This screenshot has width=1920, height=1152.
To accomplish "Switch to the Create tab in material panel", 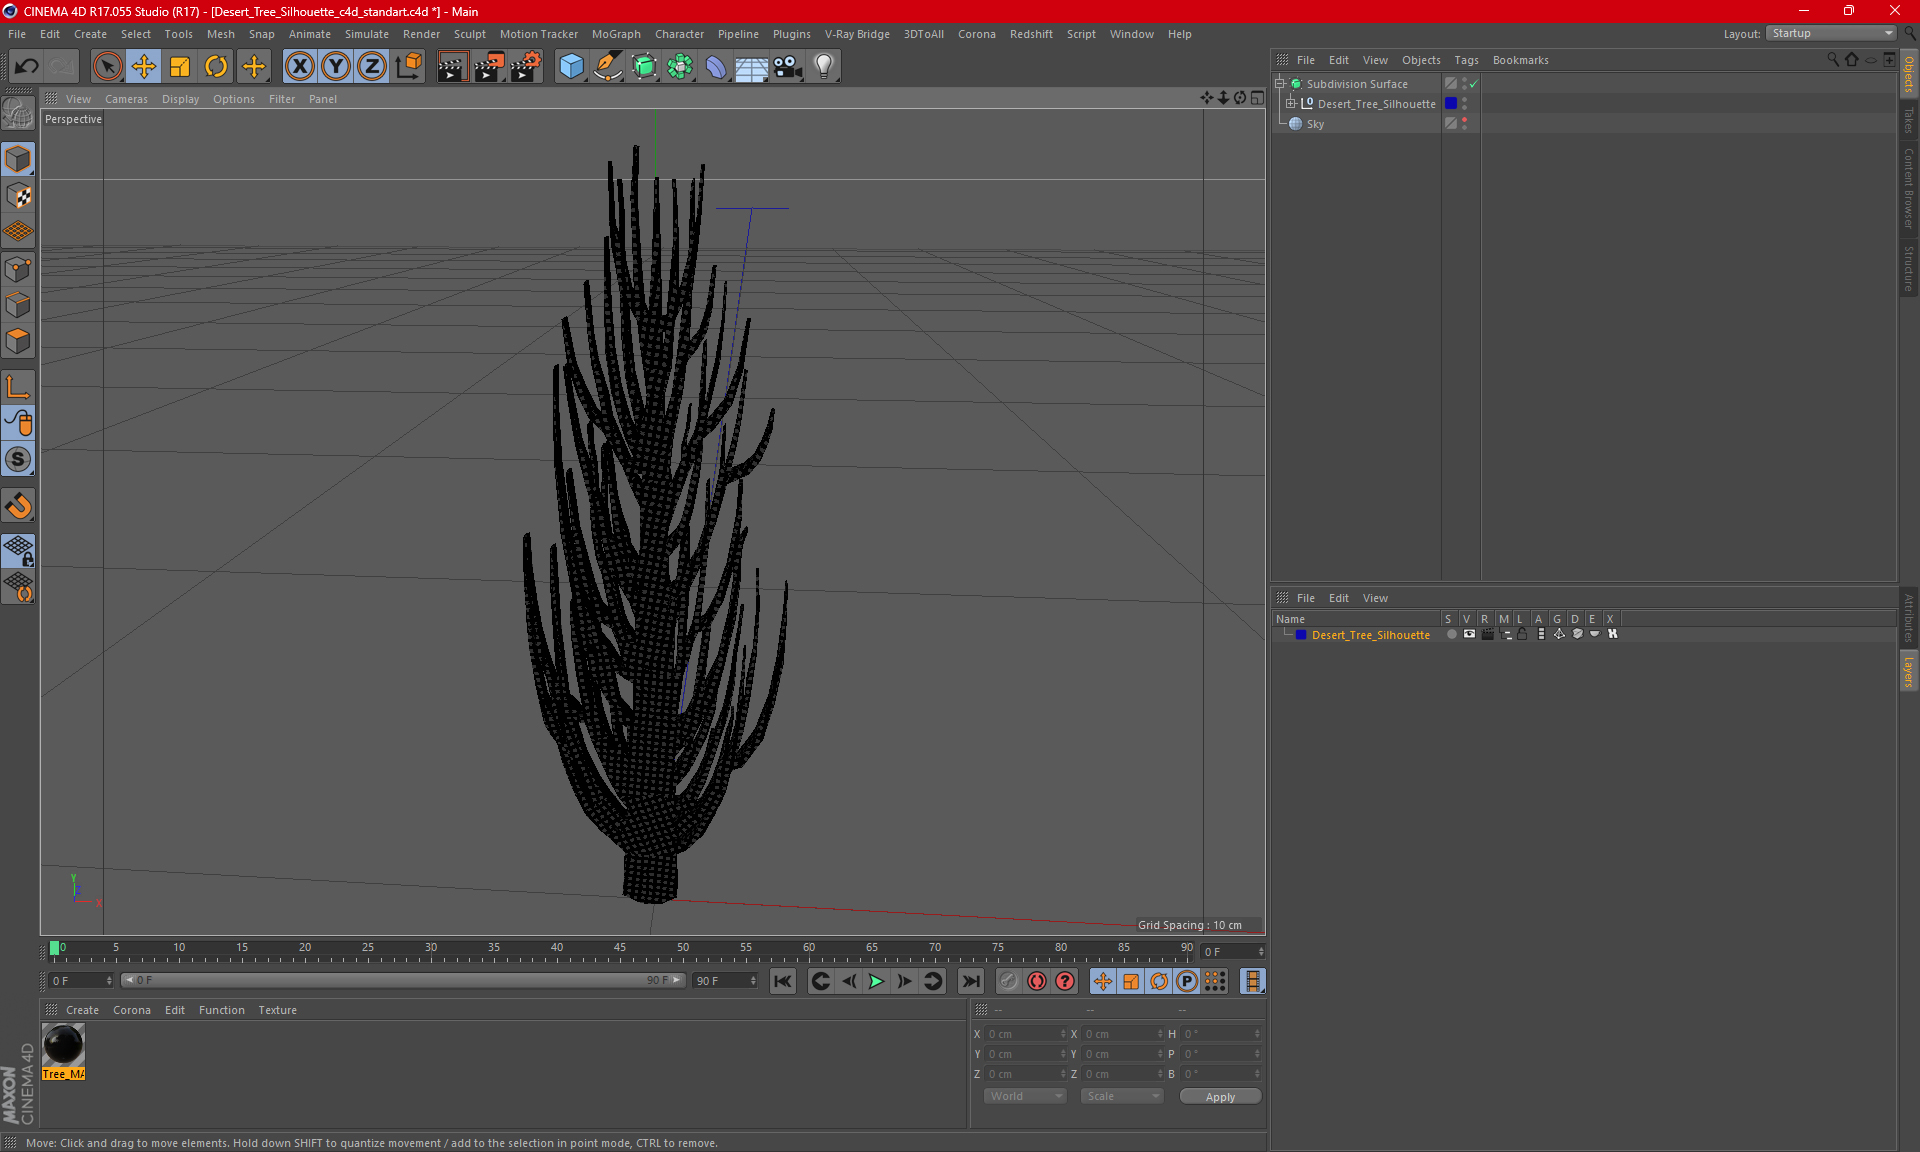I will point(81,1009).
